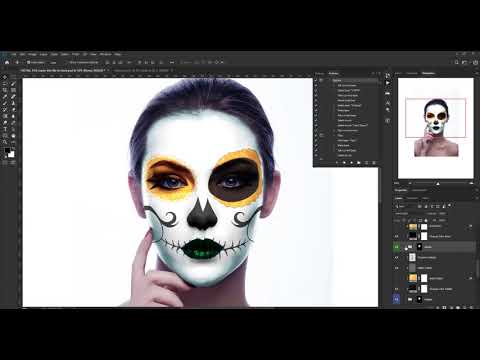Toggle layer filtering switch in Layers panel
The image size is (480, 360).
click(450, 205)
